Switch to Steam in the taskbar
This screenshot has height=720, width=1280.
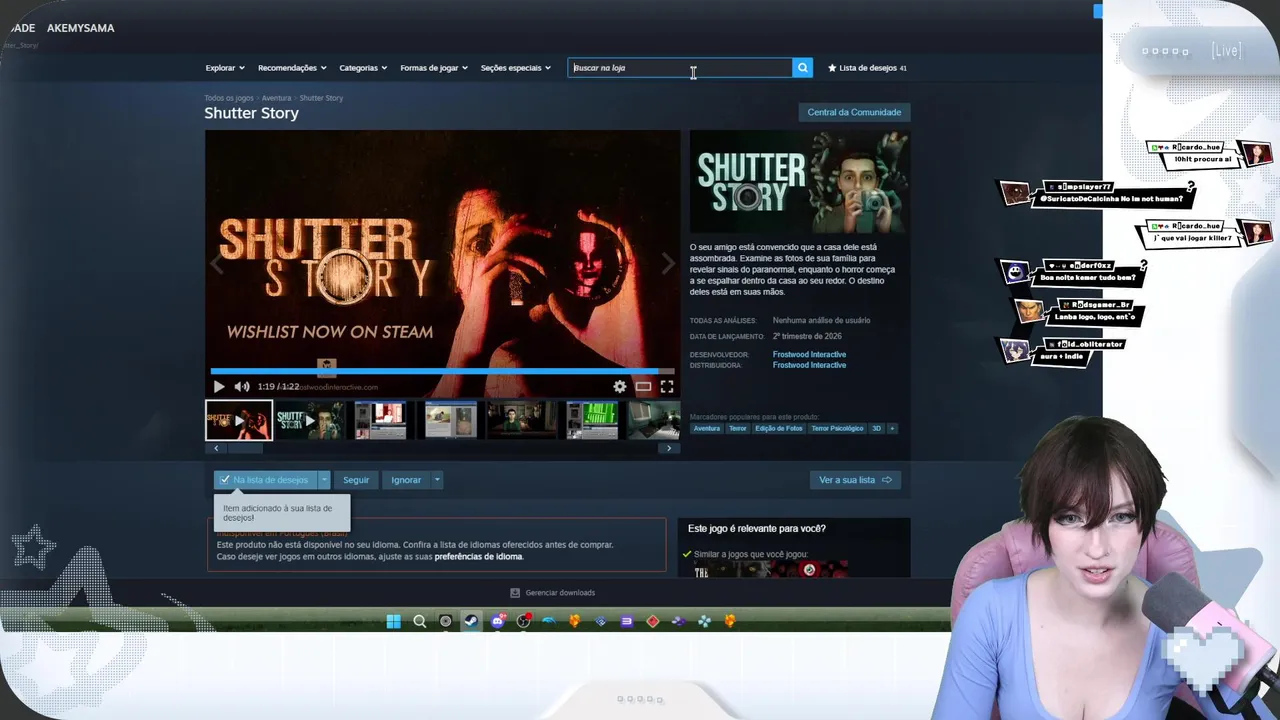click(x=472, y=621)
